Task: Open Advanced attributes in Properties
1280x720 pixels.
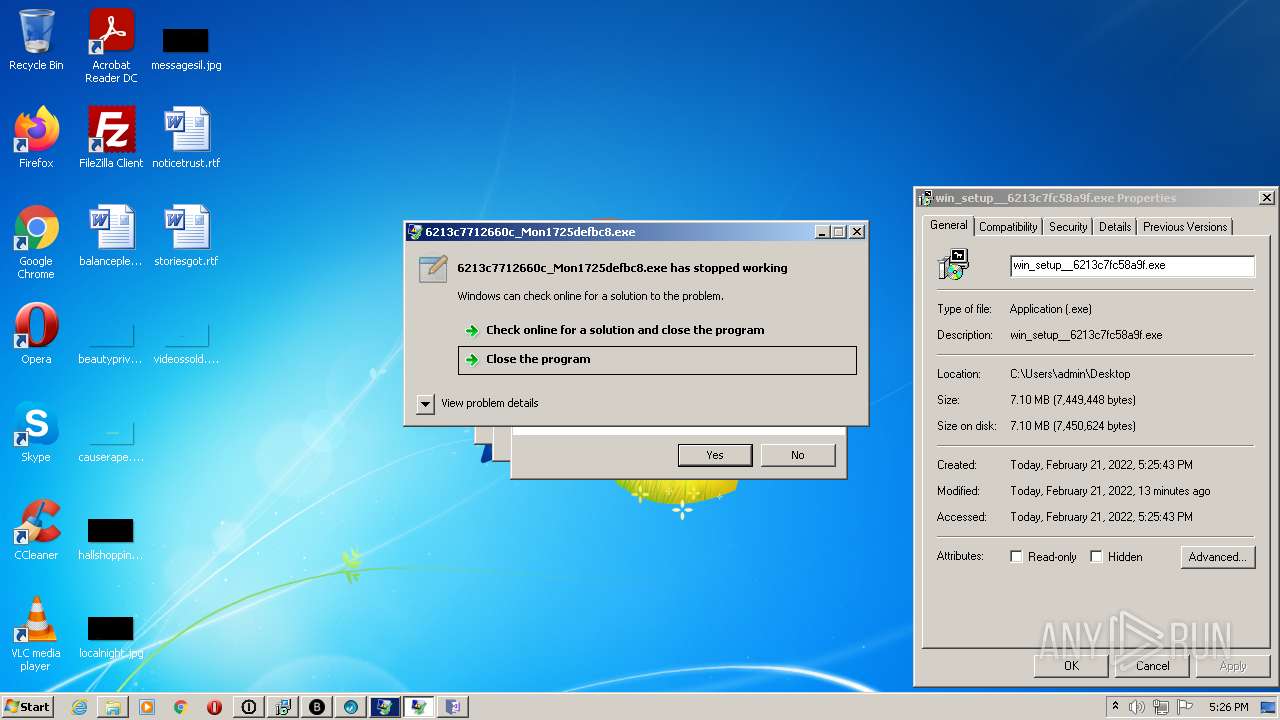Action: (x=1217, y=557)
